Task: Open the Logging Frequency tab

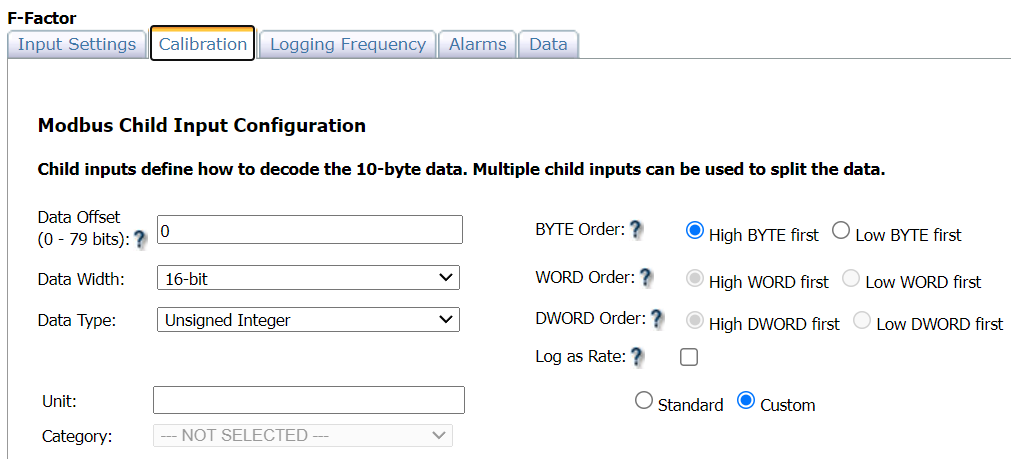Action: coord(347,44)
